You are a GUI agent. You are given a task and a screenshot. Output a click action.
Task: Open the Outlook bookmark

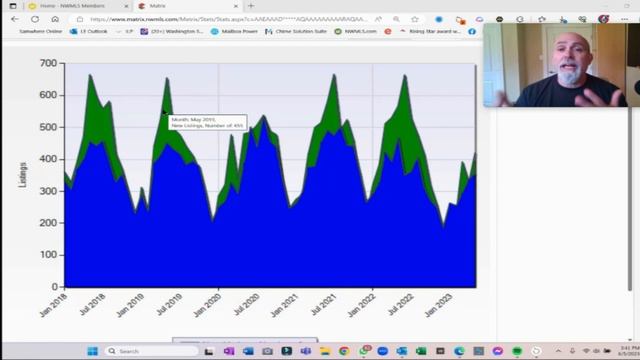[89, 31]
